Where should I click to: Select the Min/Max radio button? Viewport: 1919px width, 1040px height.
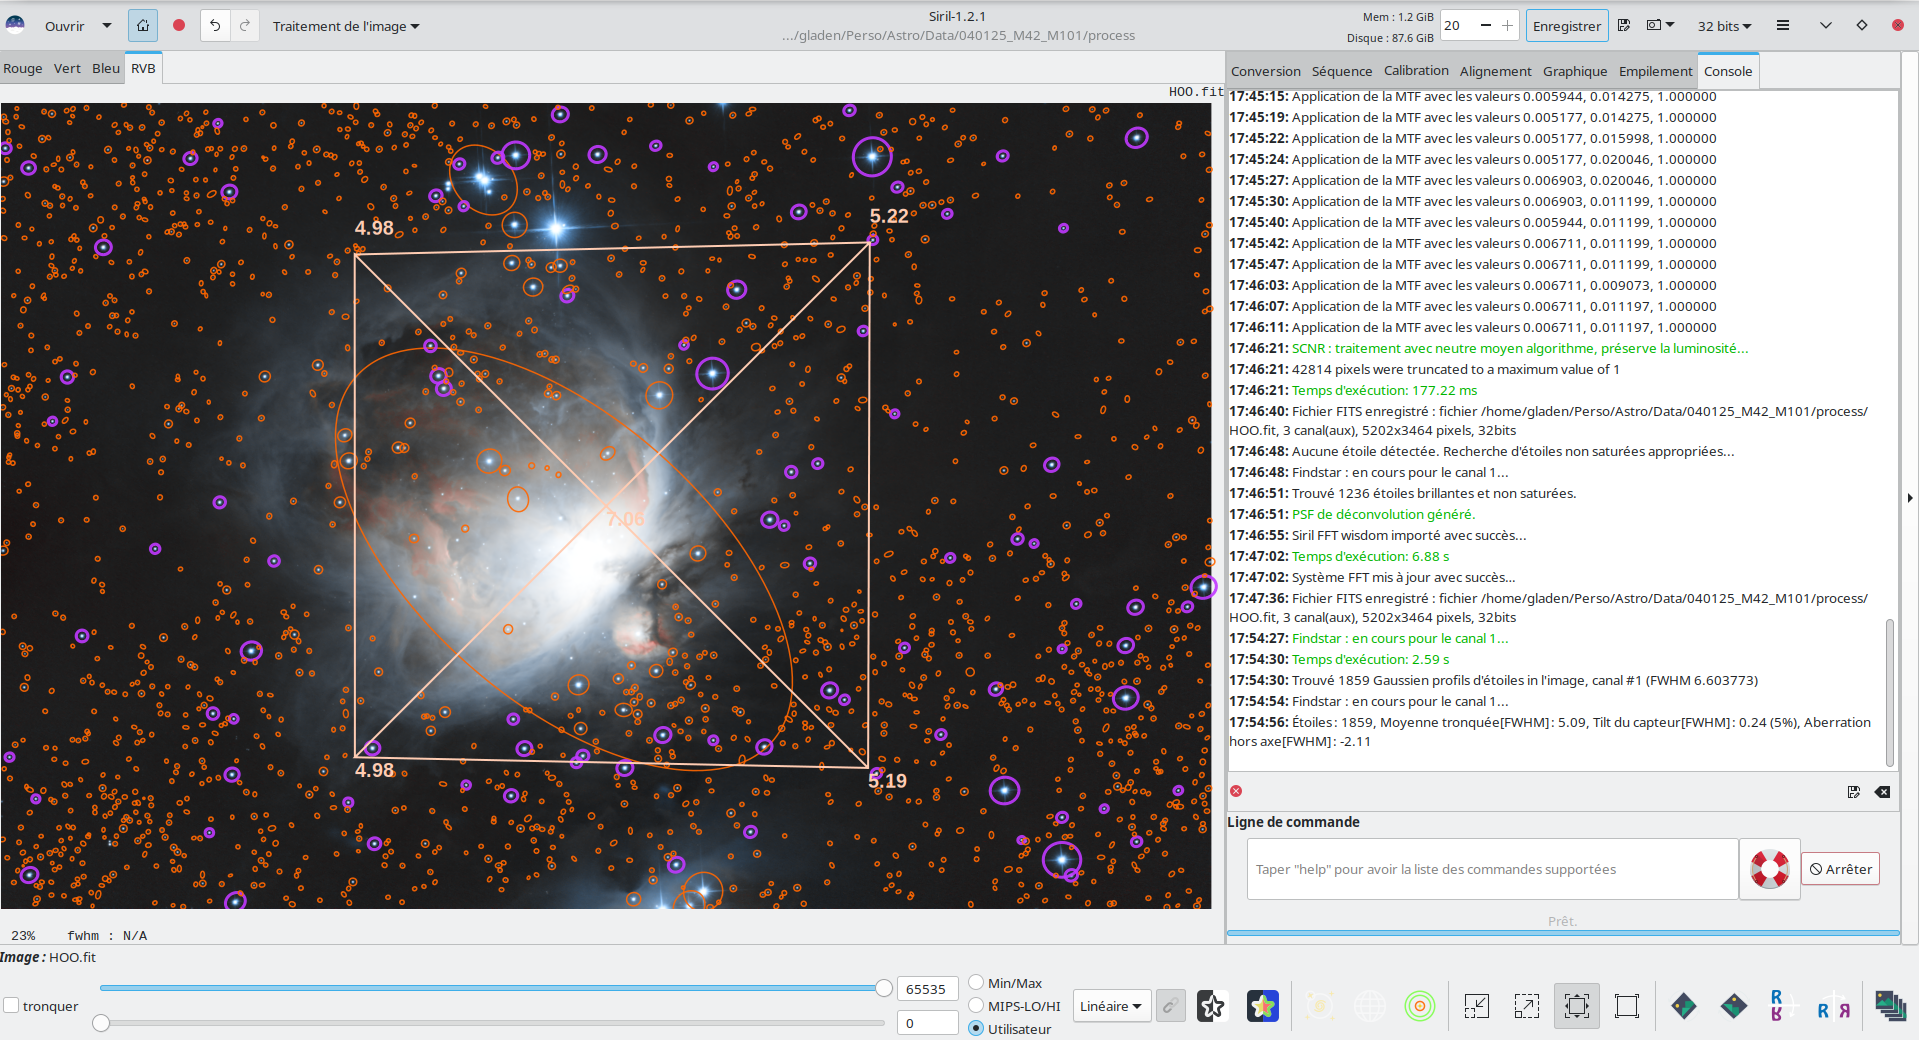(x=976, y=983)
